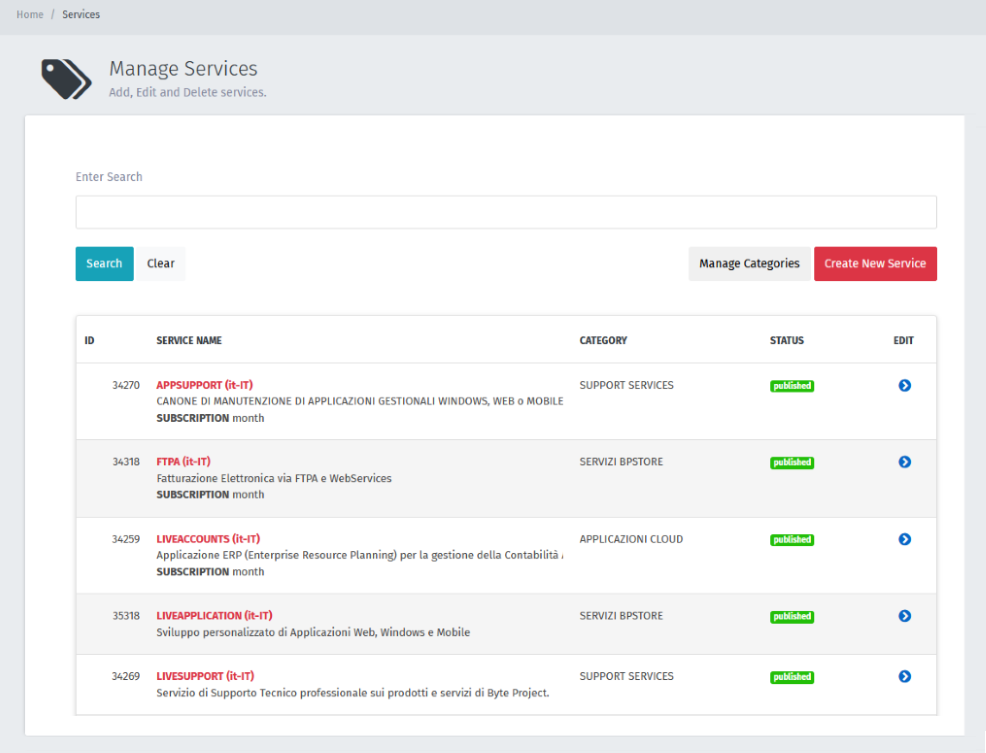Click APPLICAZIONI CLOUD category cell
Image resolution: width=986 pixels, height=753 pixels.
coord(631,539)
